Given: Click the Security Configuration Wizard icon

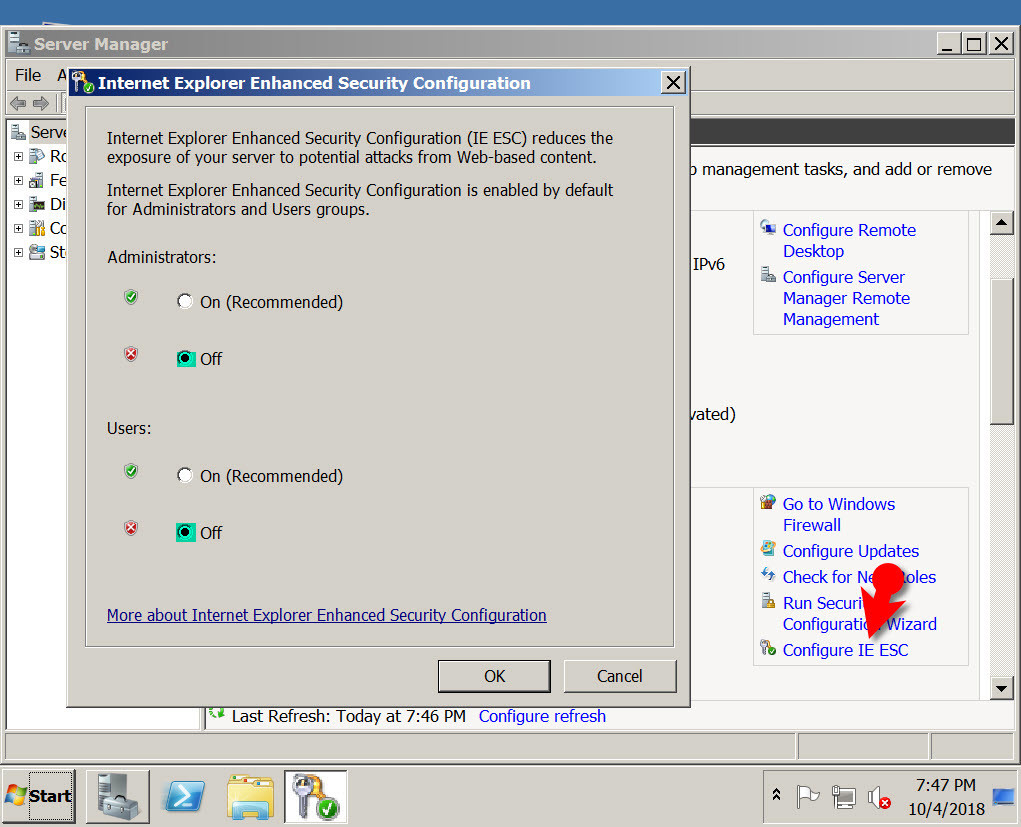Looking at the screenshot, I should tap(768, 601).
